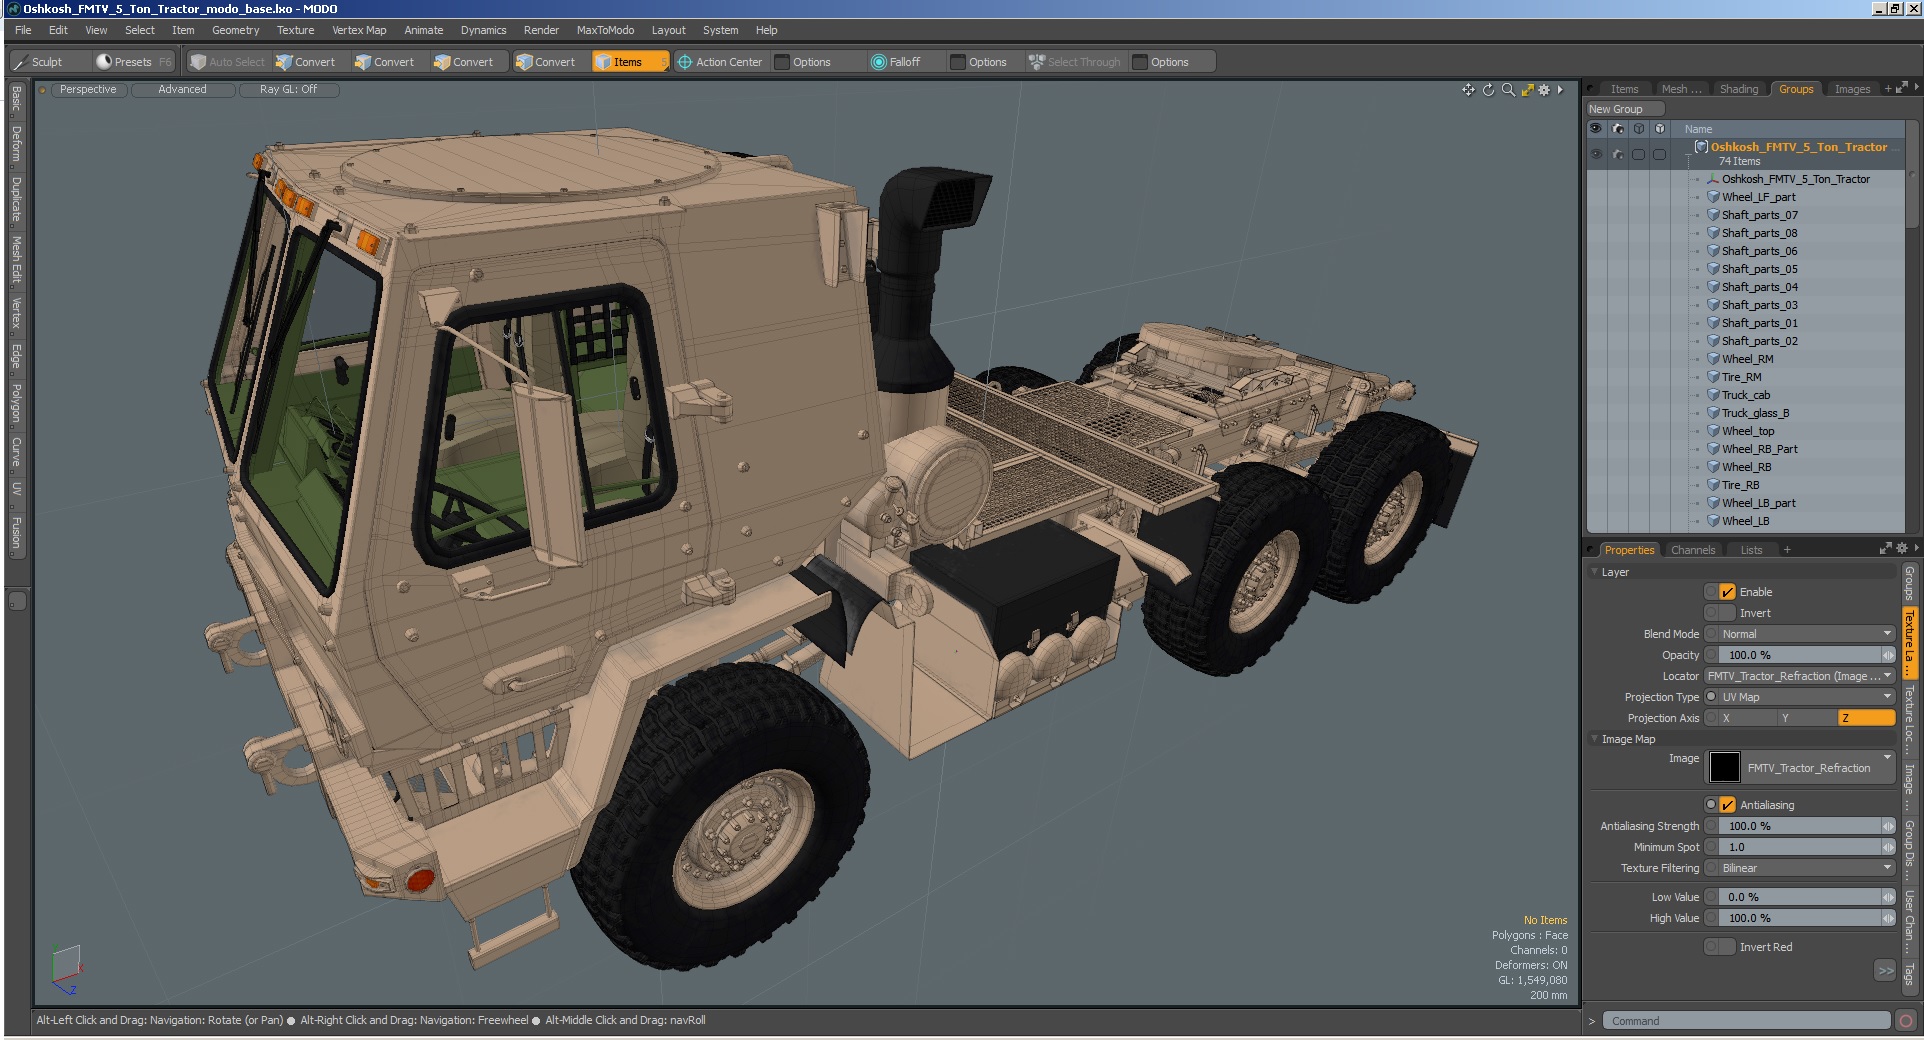Click the viewport rotate icon
This screenshot has width=1924, height=1040.
coord(1488,90)
